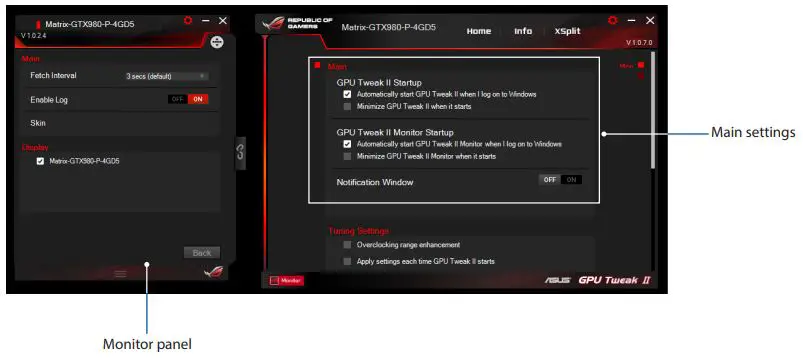This screenshot has width=806, height=360.
Task: Open settings gear in Monitor panel window
Action: click(x=188, y=21)
